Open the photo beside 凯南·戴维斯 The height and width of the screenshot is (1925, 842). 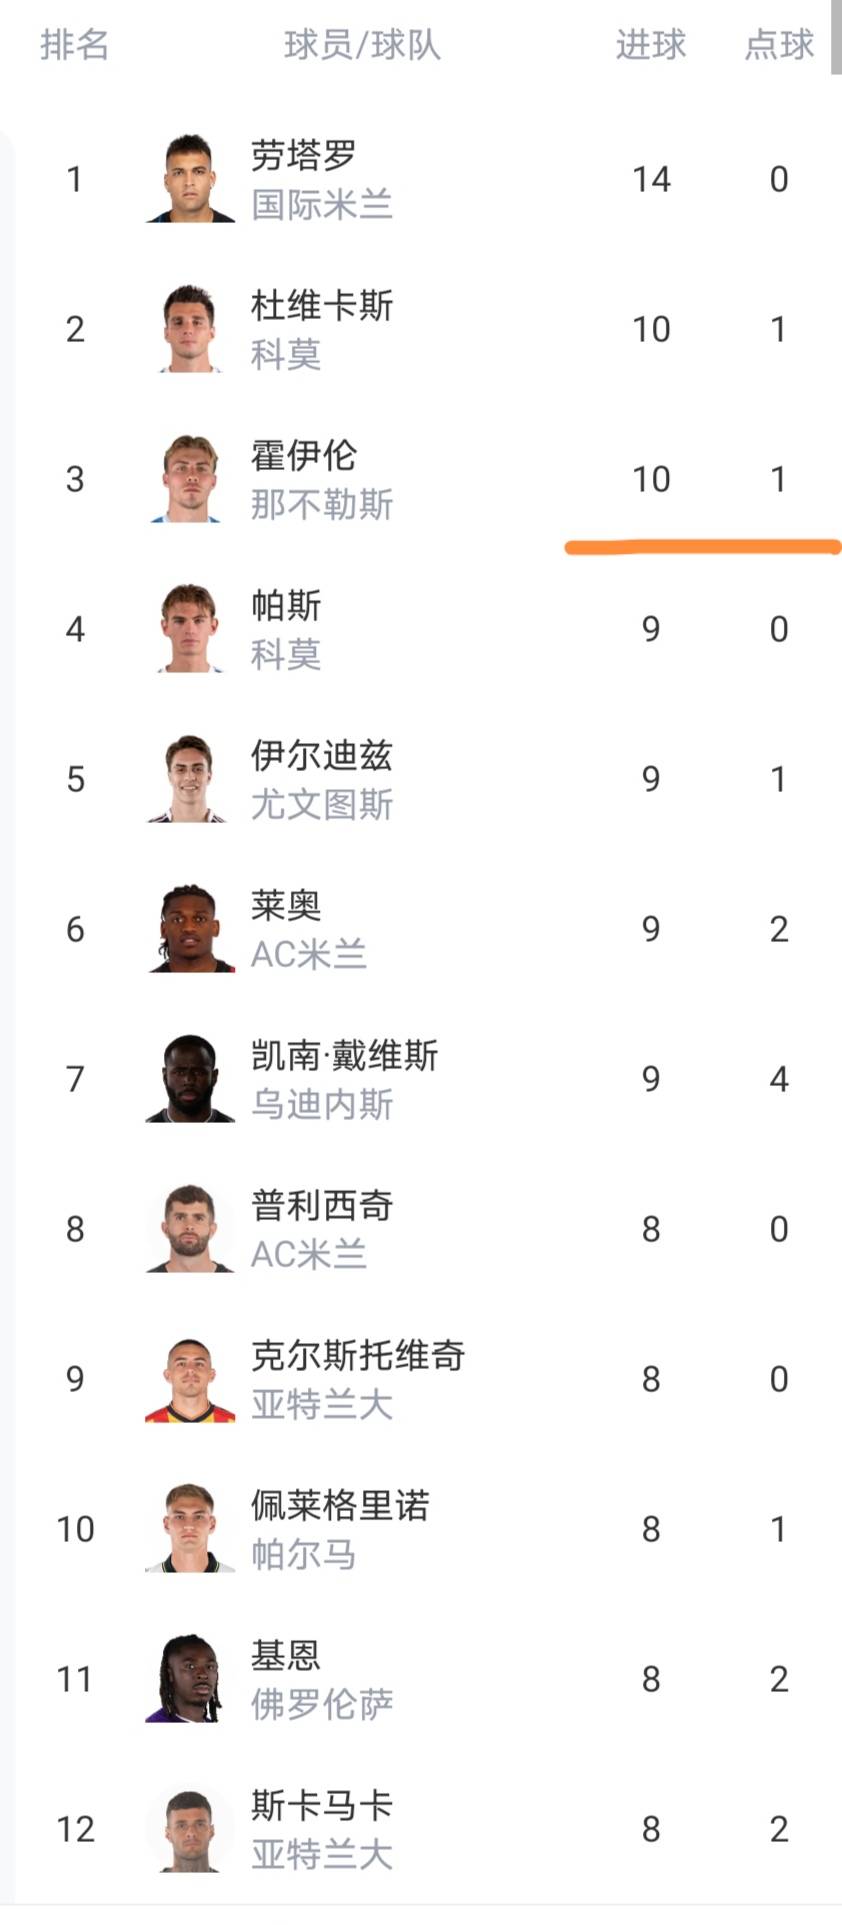(190, 1079)
